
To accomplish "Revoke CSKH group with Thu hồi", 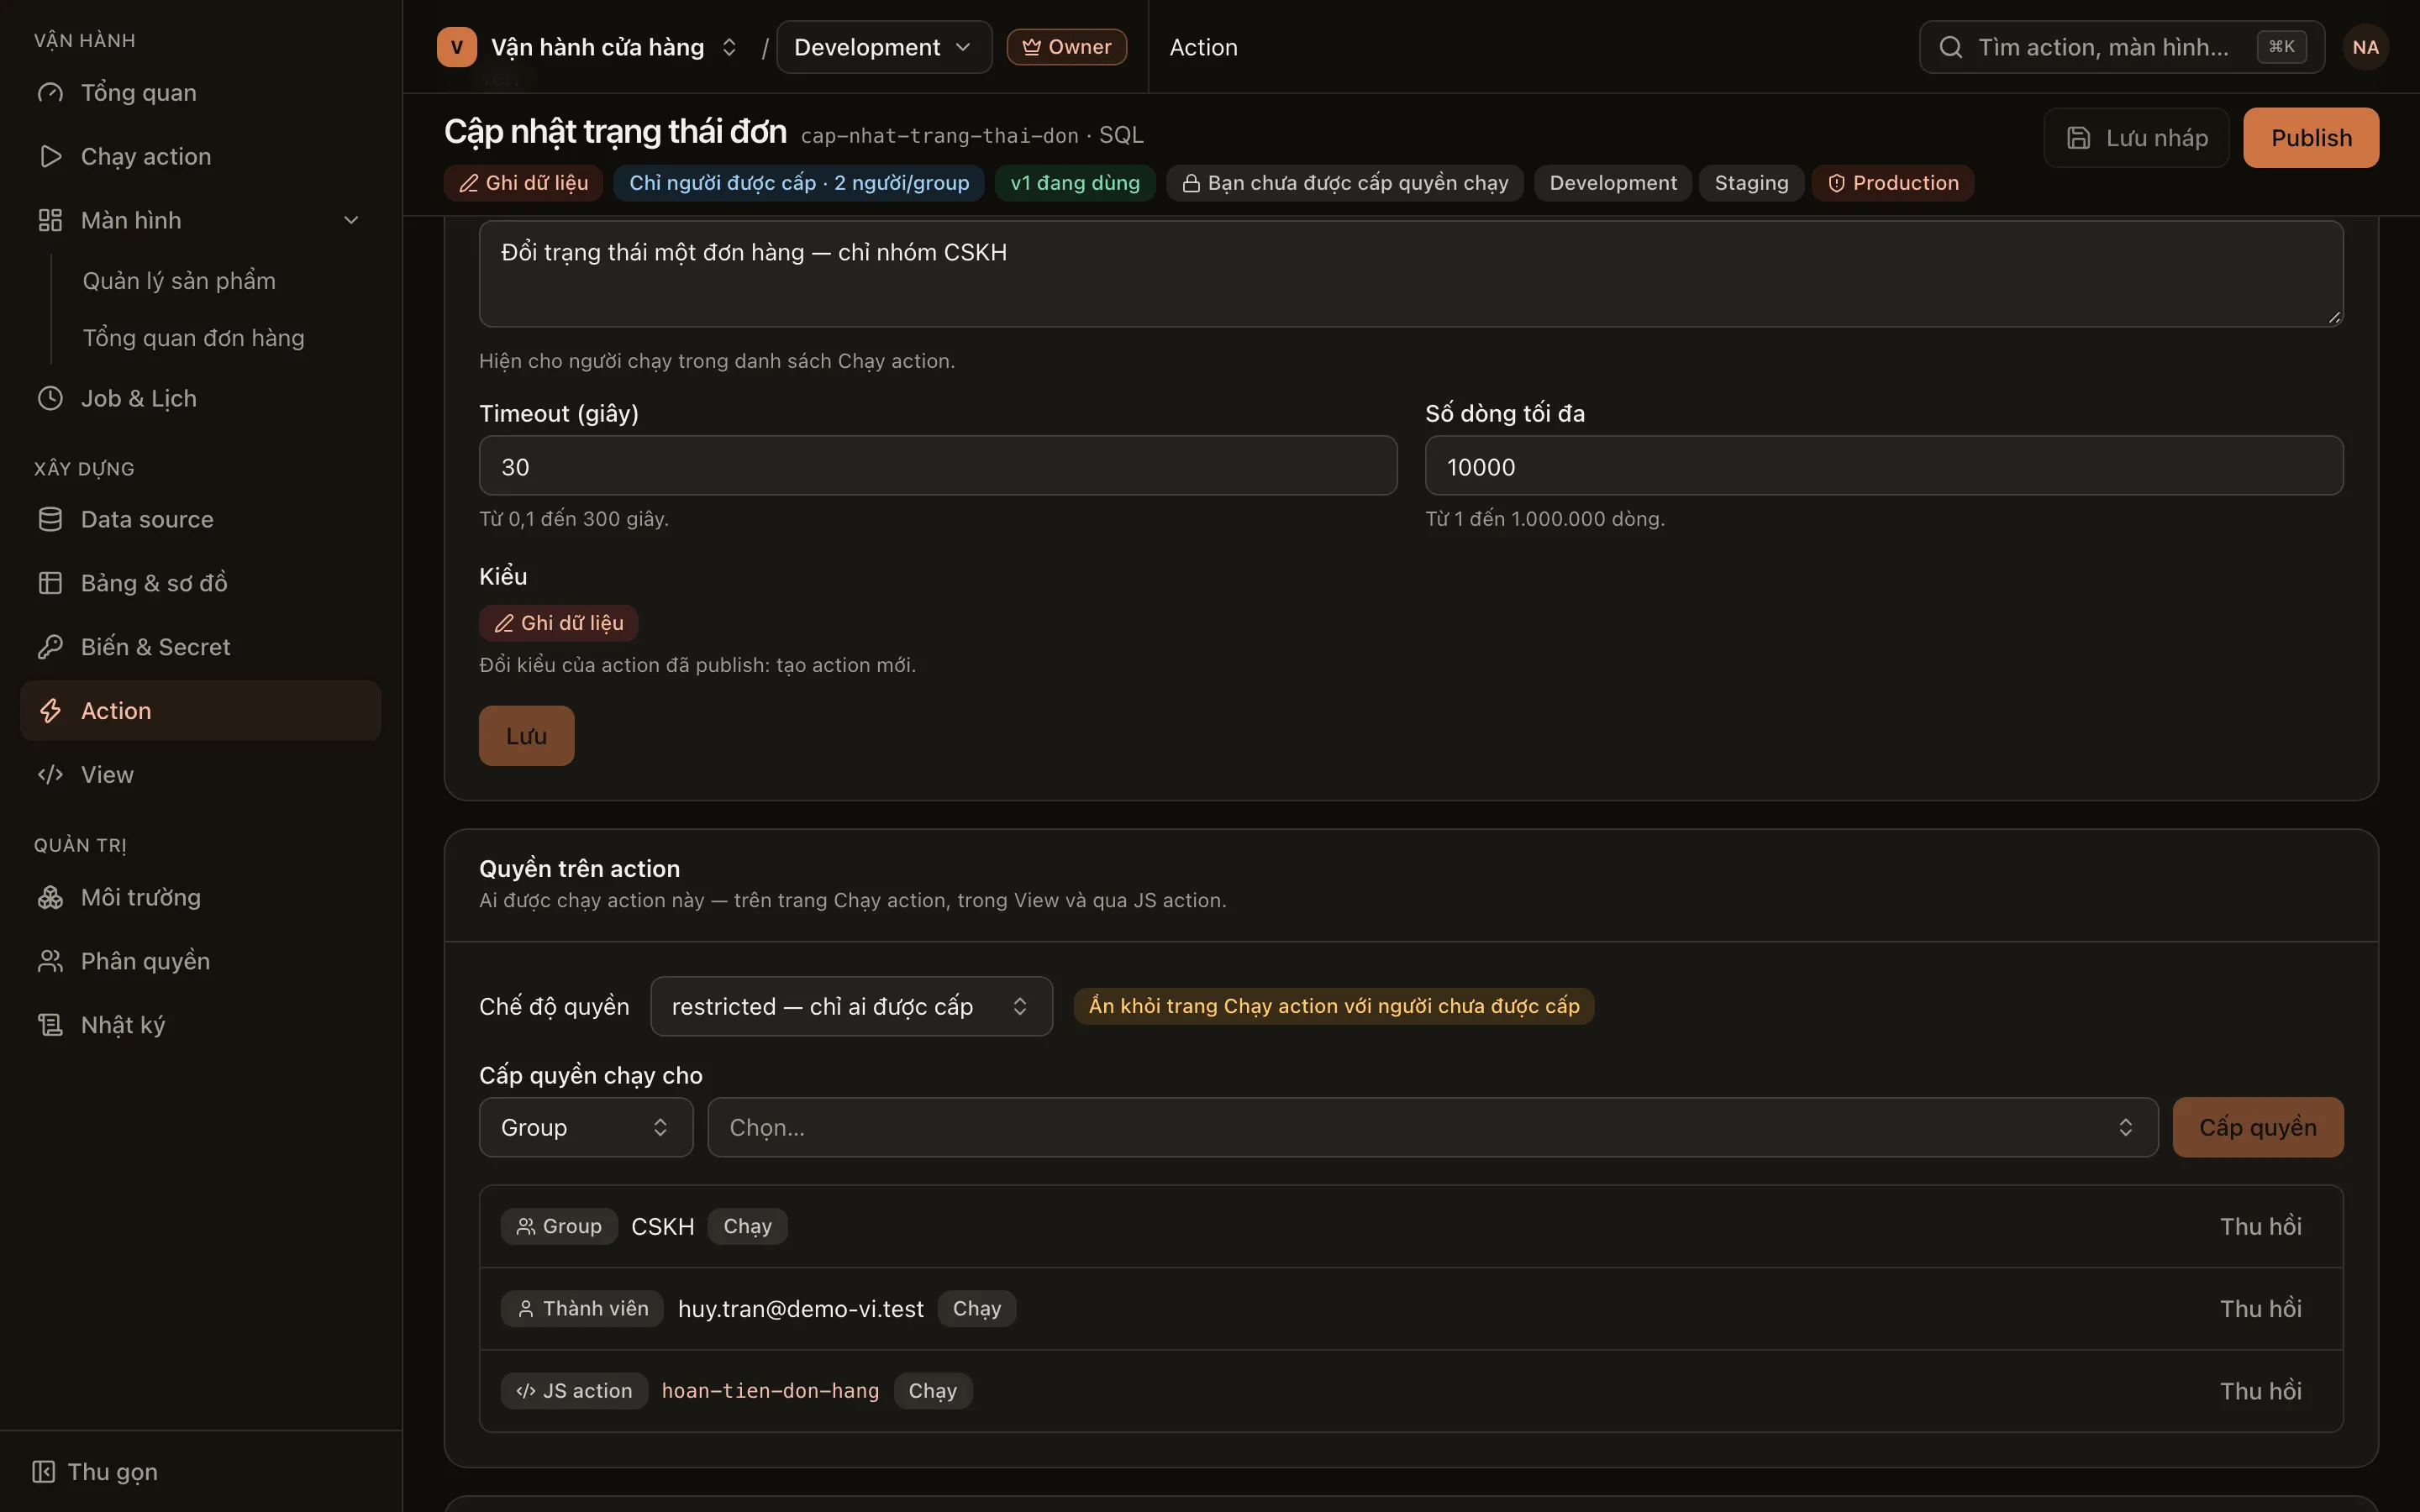I will (x=2260, y=1226).
